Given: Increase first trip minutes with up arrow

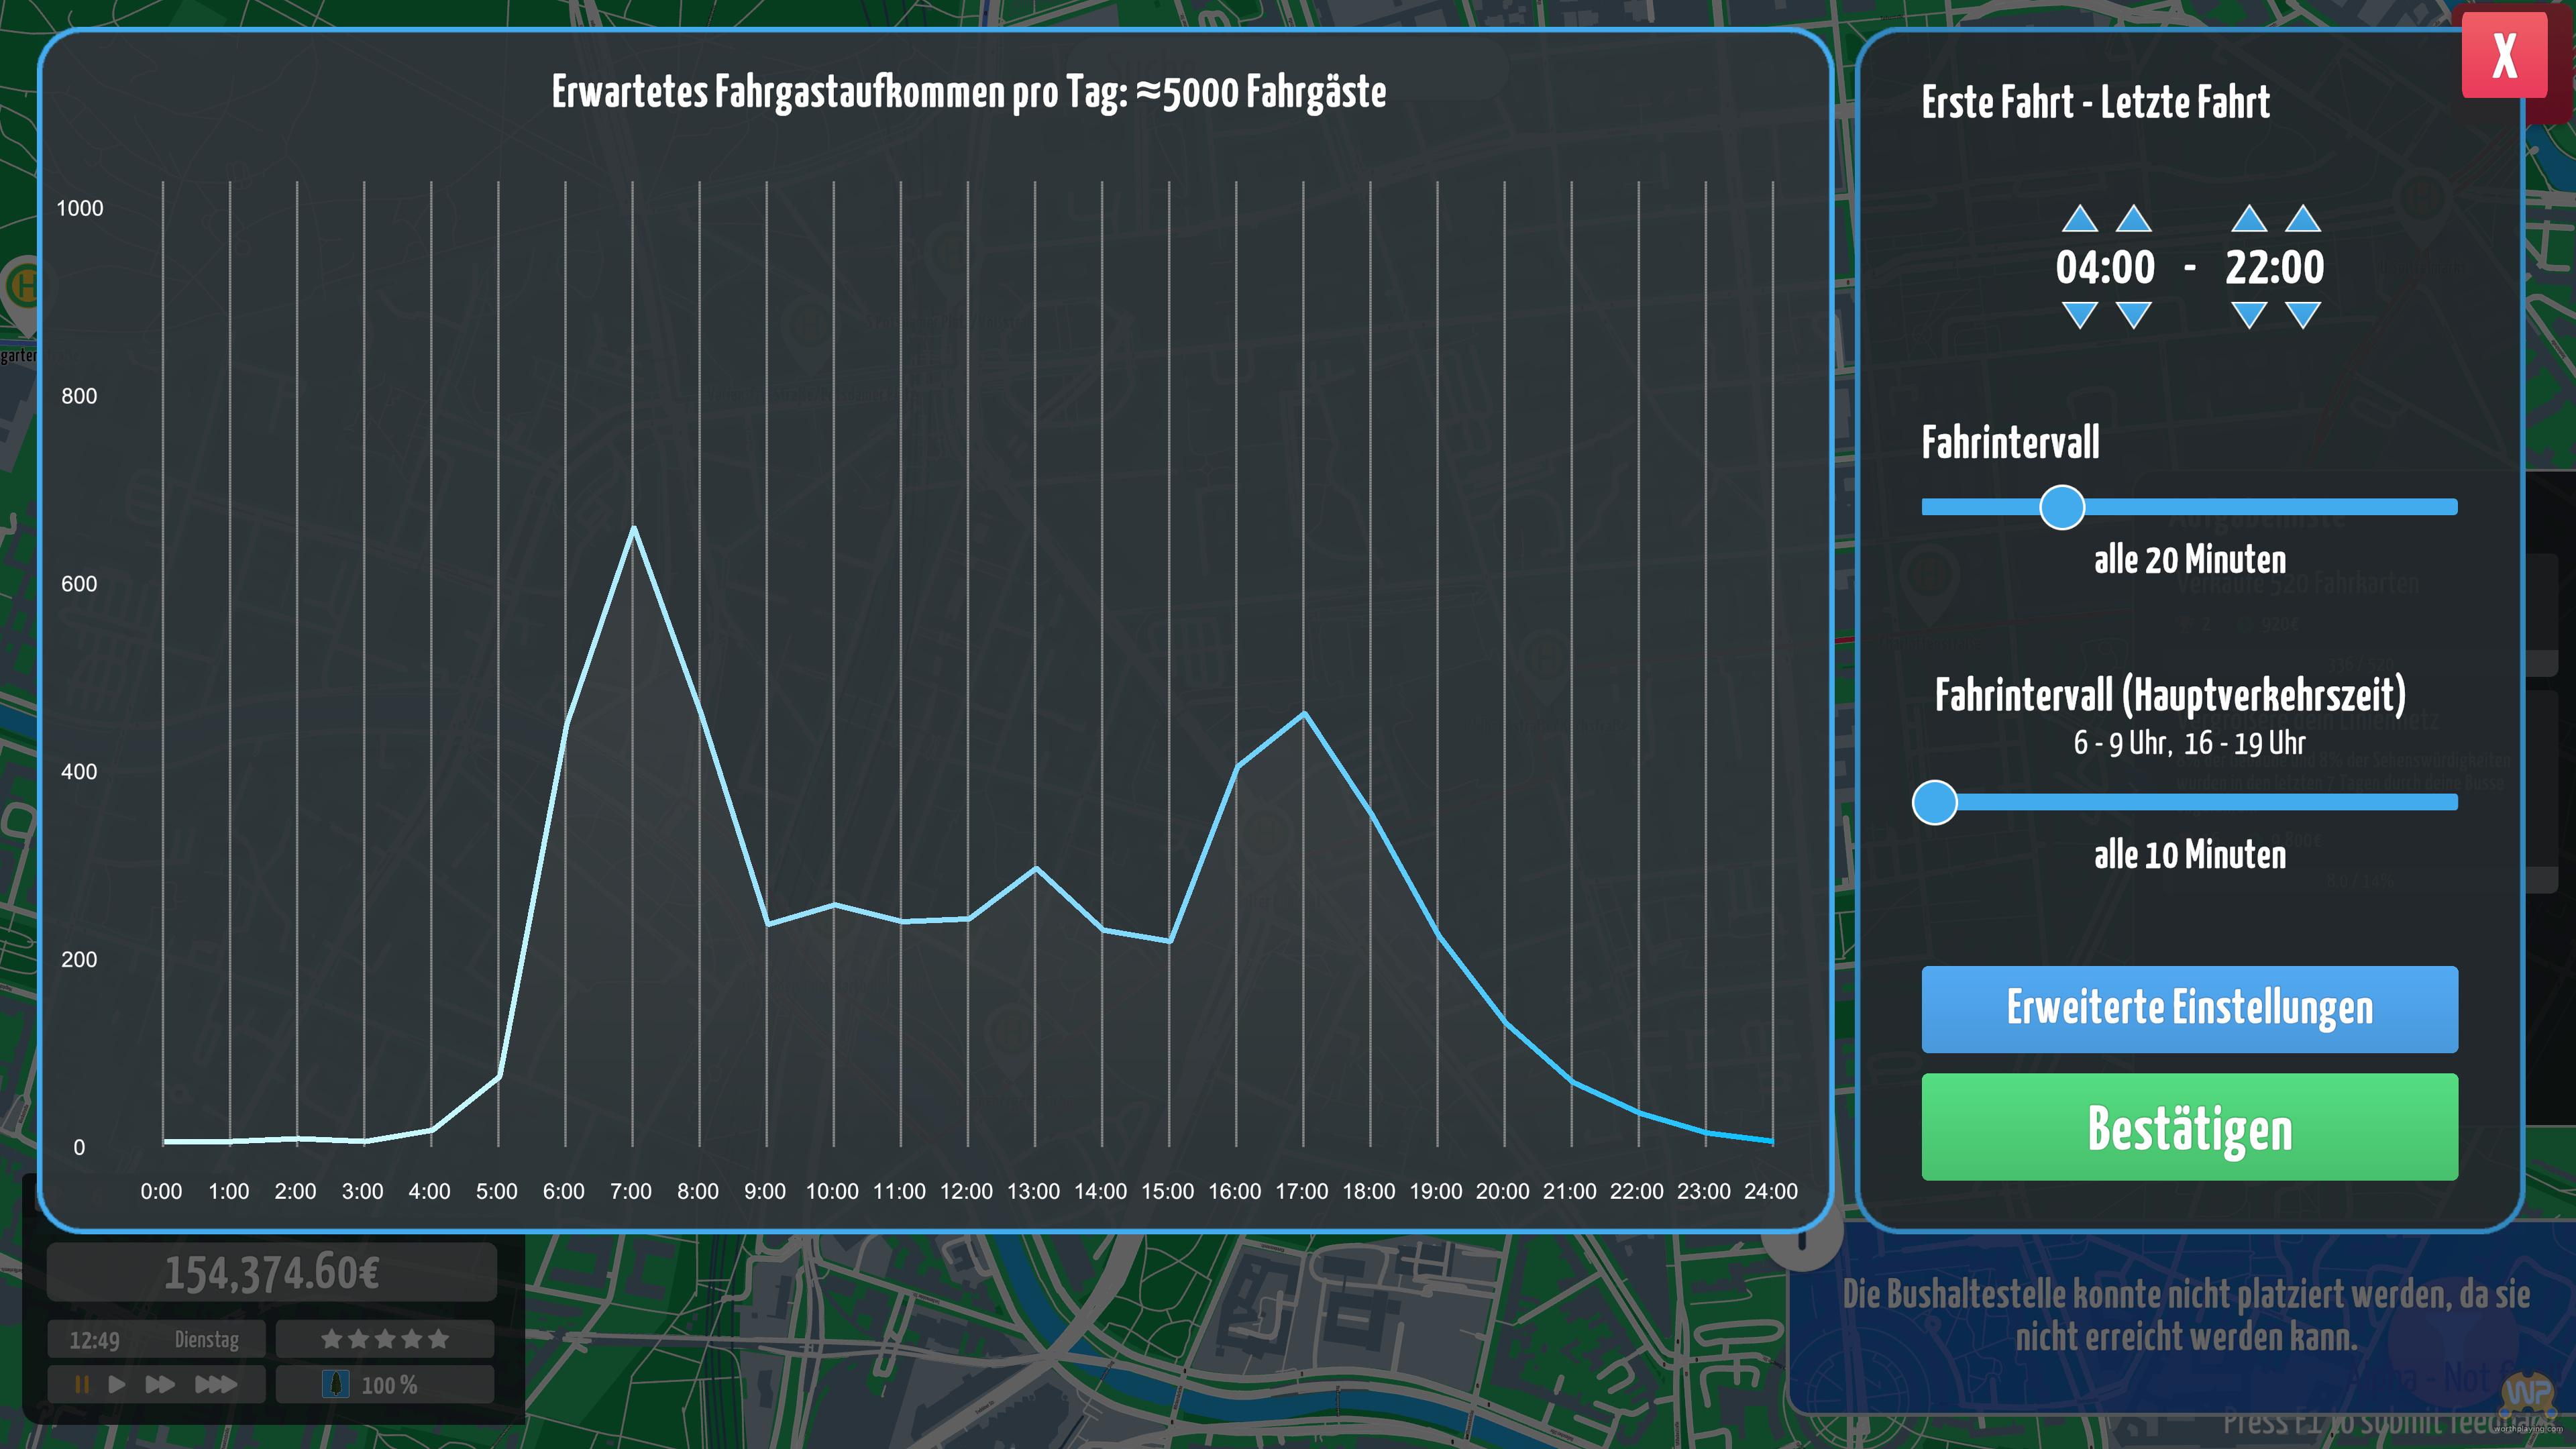Looking at the screenshot, I should (2133, 219).
